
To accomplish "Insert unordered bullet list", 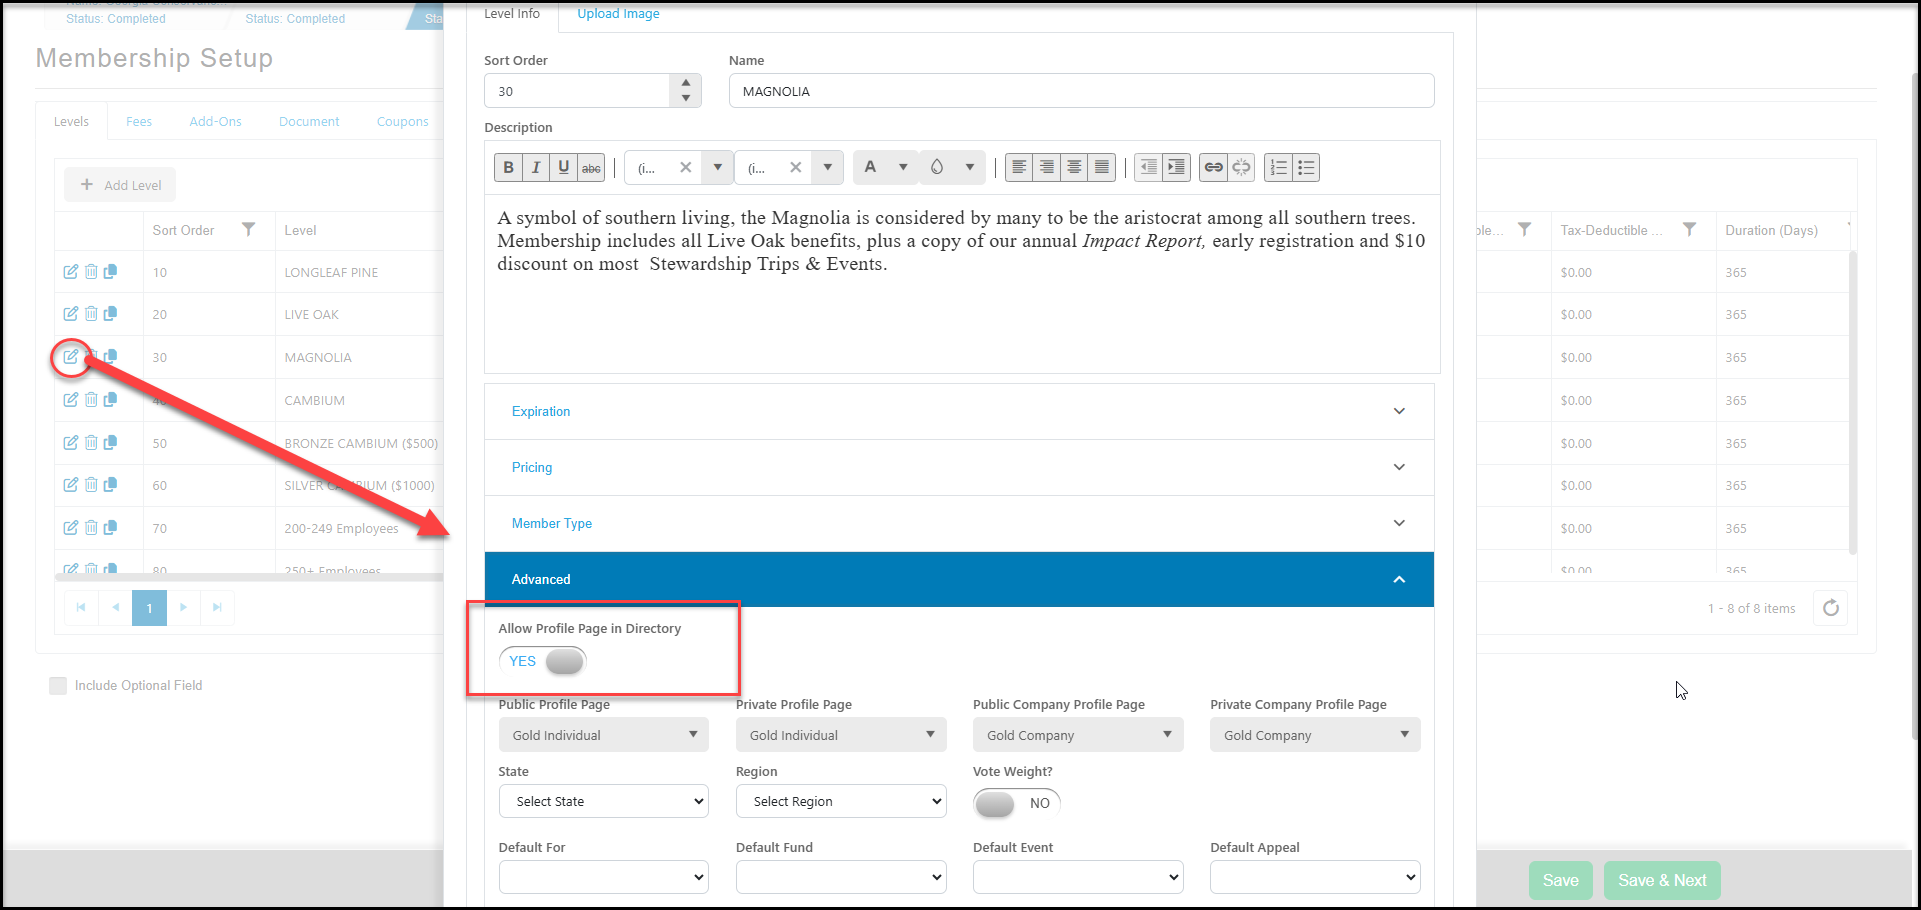I will click(x=1306, y=167).
